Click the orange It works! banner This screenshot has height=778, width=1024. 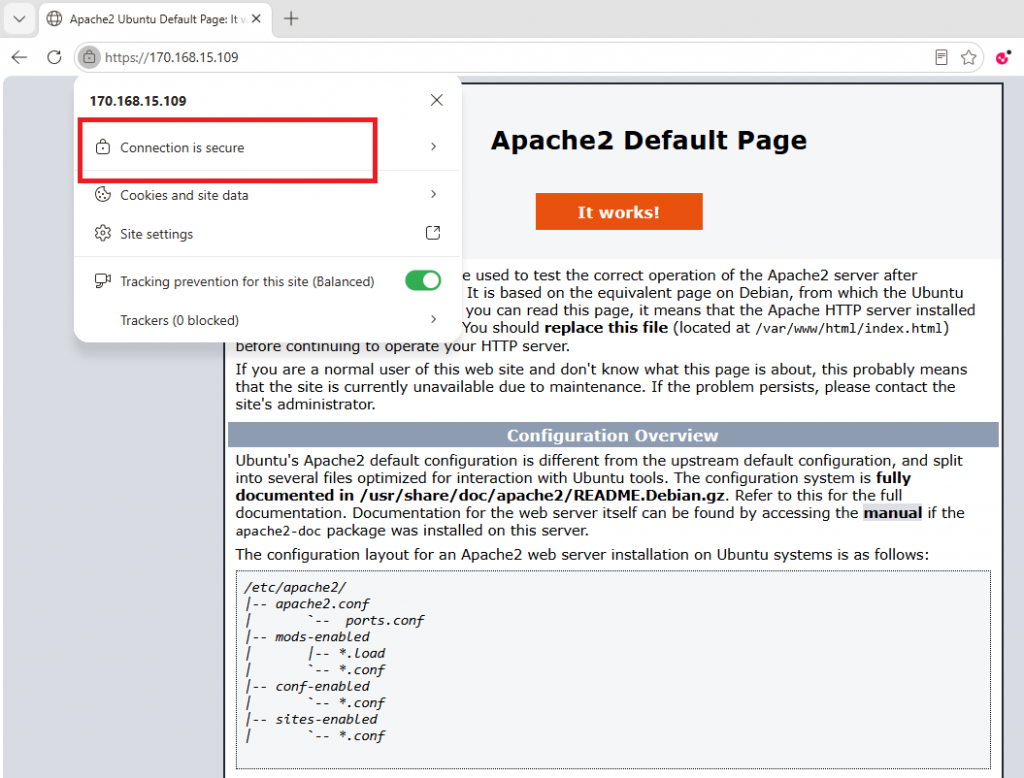pos(619,212)
